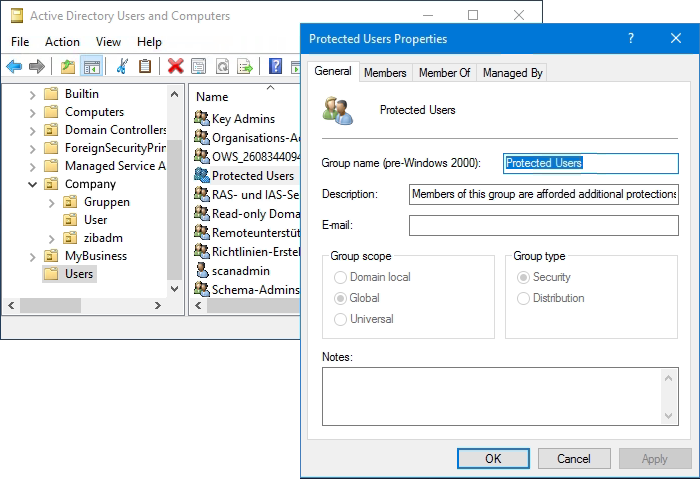700x479 pixels.
Task: Select the Richtlinien-Ersteller group icon
Action: point(202,251)
